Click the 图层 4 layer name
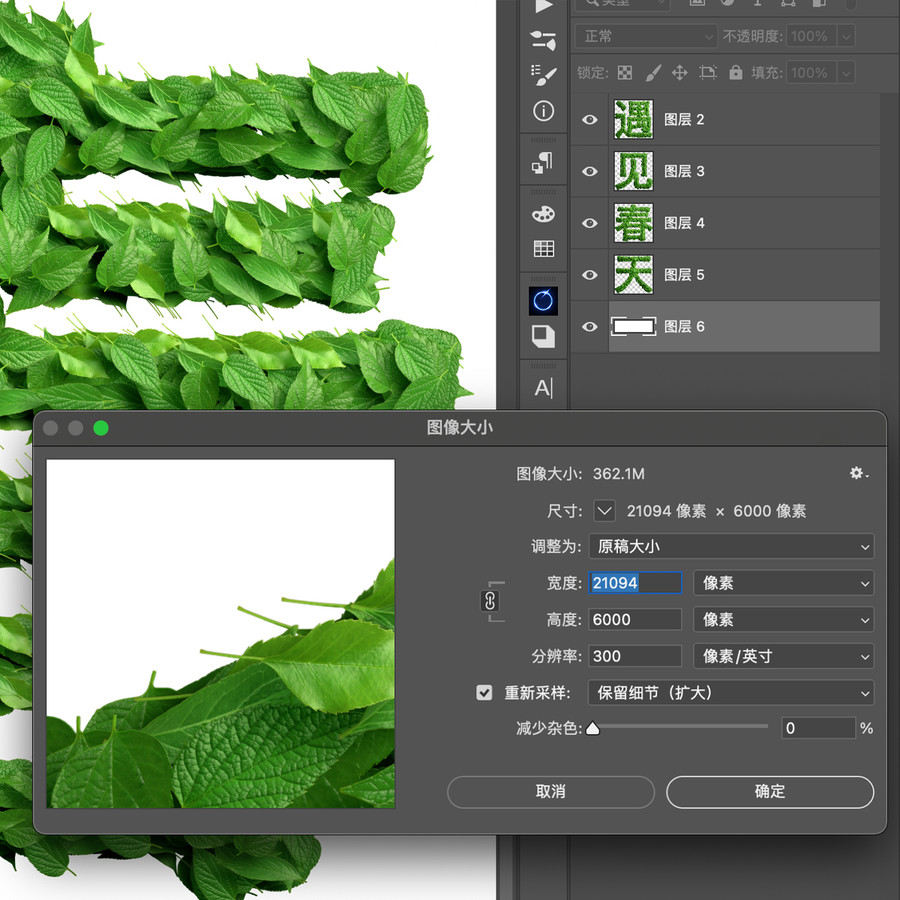Viewport: 900px width, 900px height. click(684, 223)
